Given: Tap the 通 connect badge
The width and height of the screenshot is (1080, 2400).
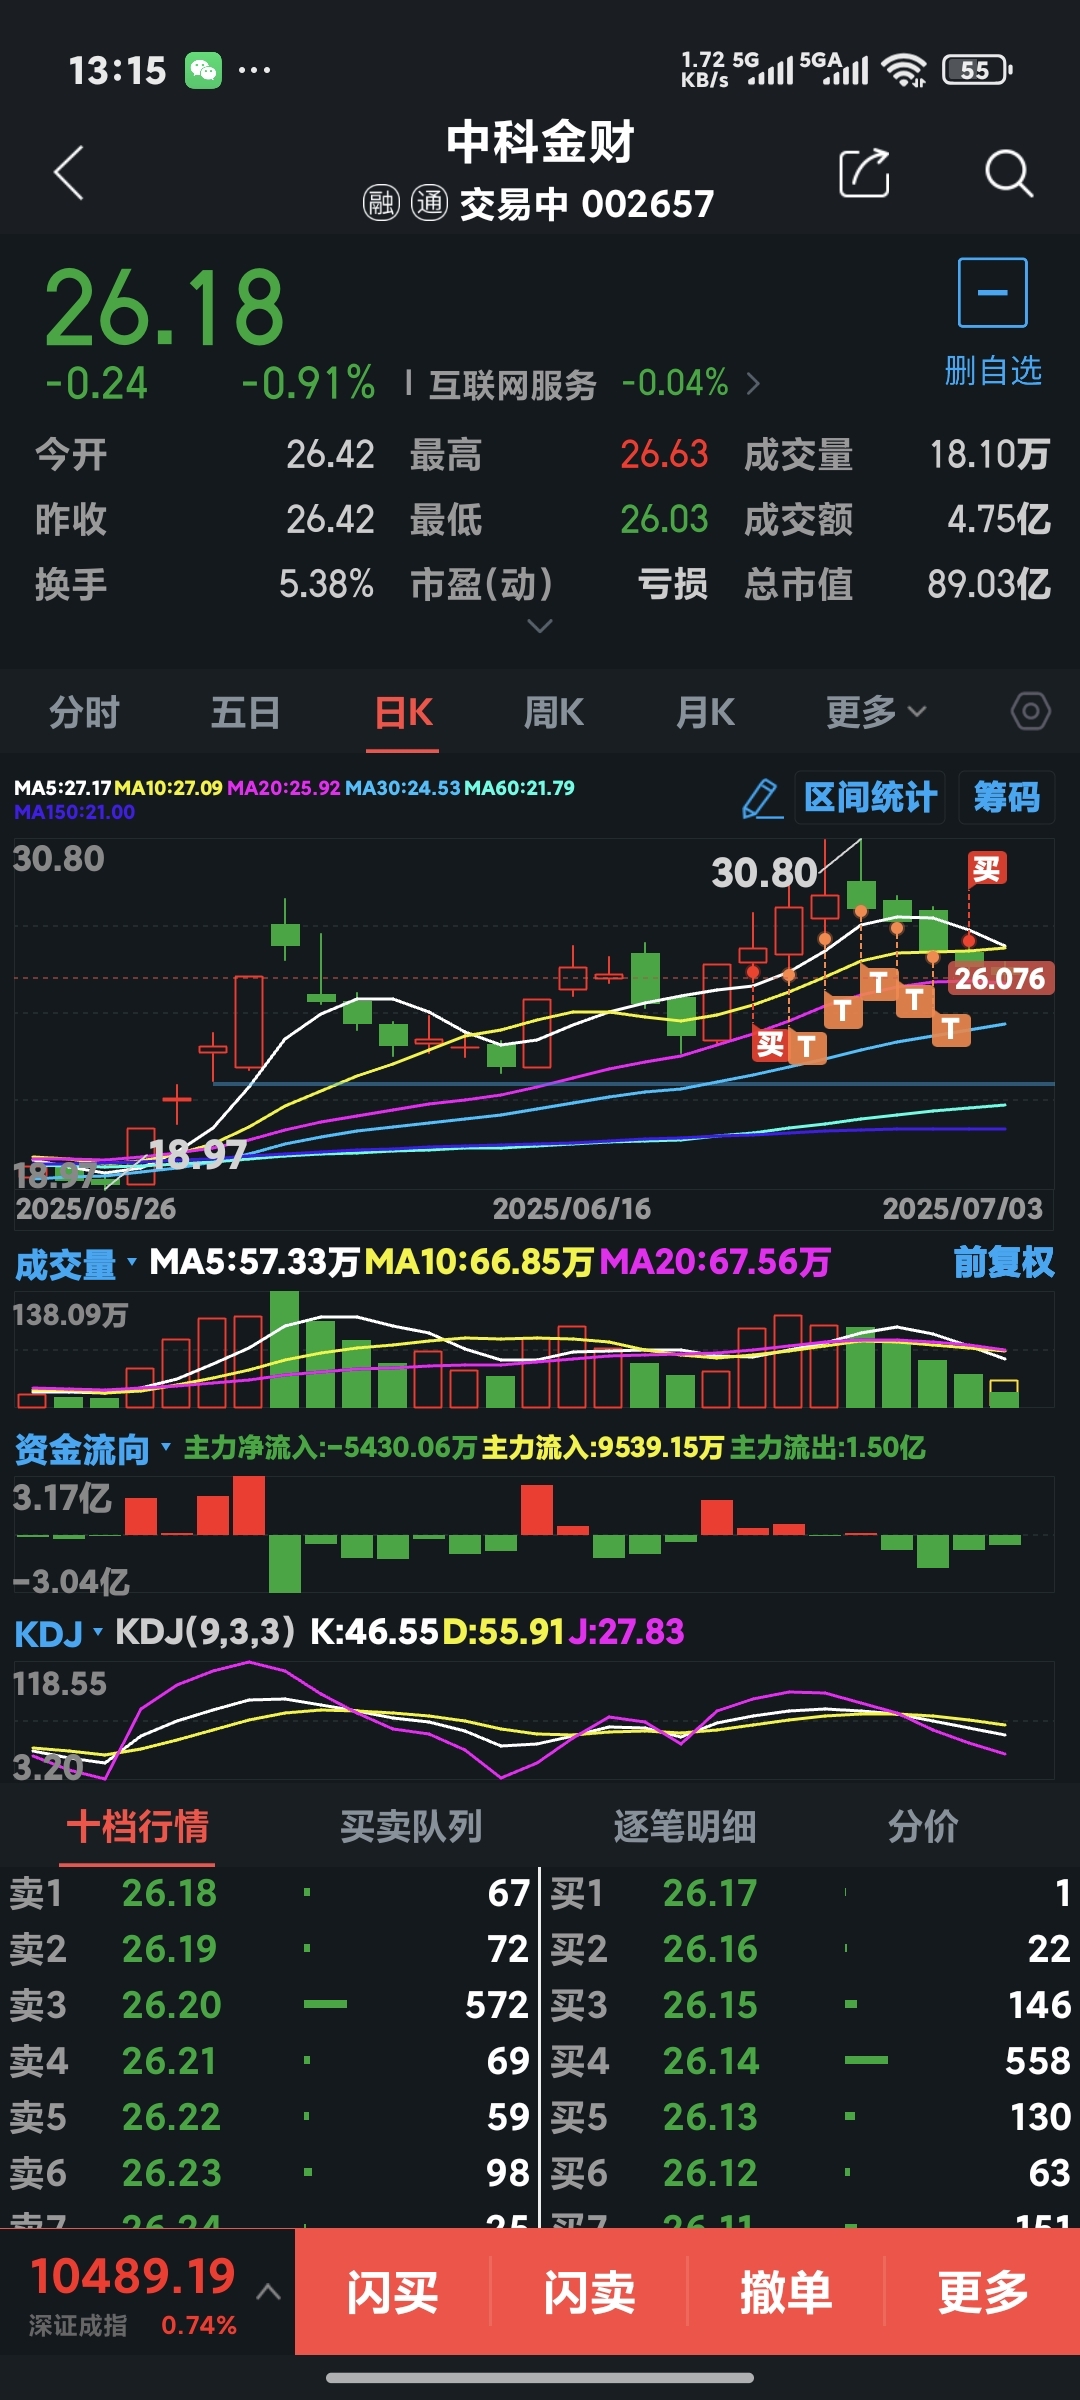Looking at the screenshot, I should pyautogui.click(x=429, y=203).
